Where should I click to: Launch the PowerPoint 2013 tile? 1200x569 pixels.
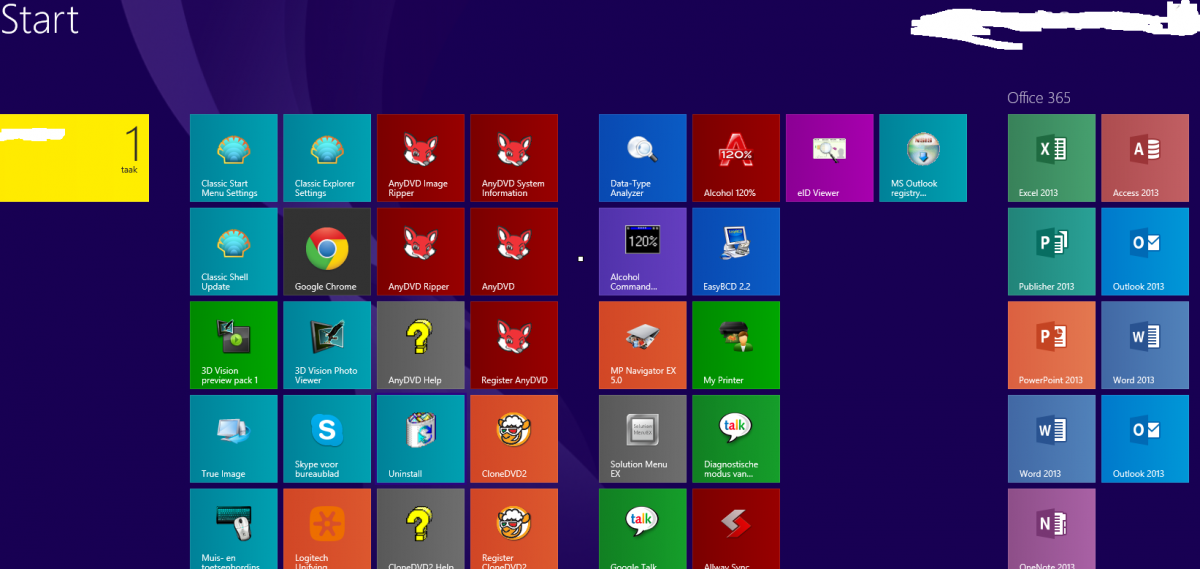(1052, 345)
